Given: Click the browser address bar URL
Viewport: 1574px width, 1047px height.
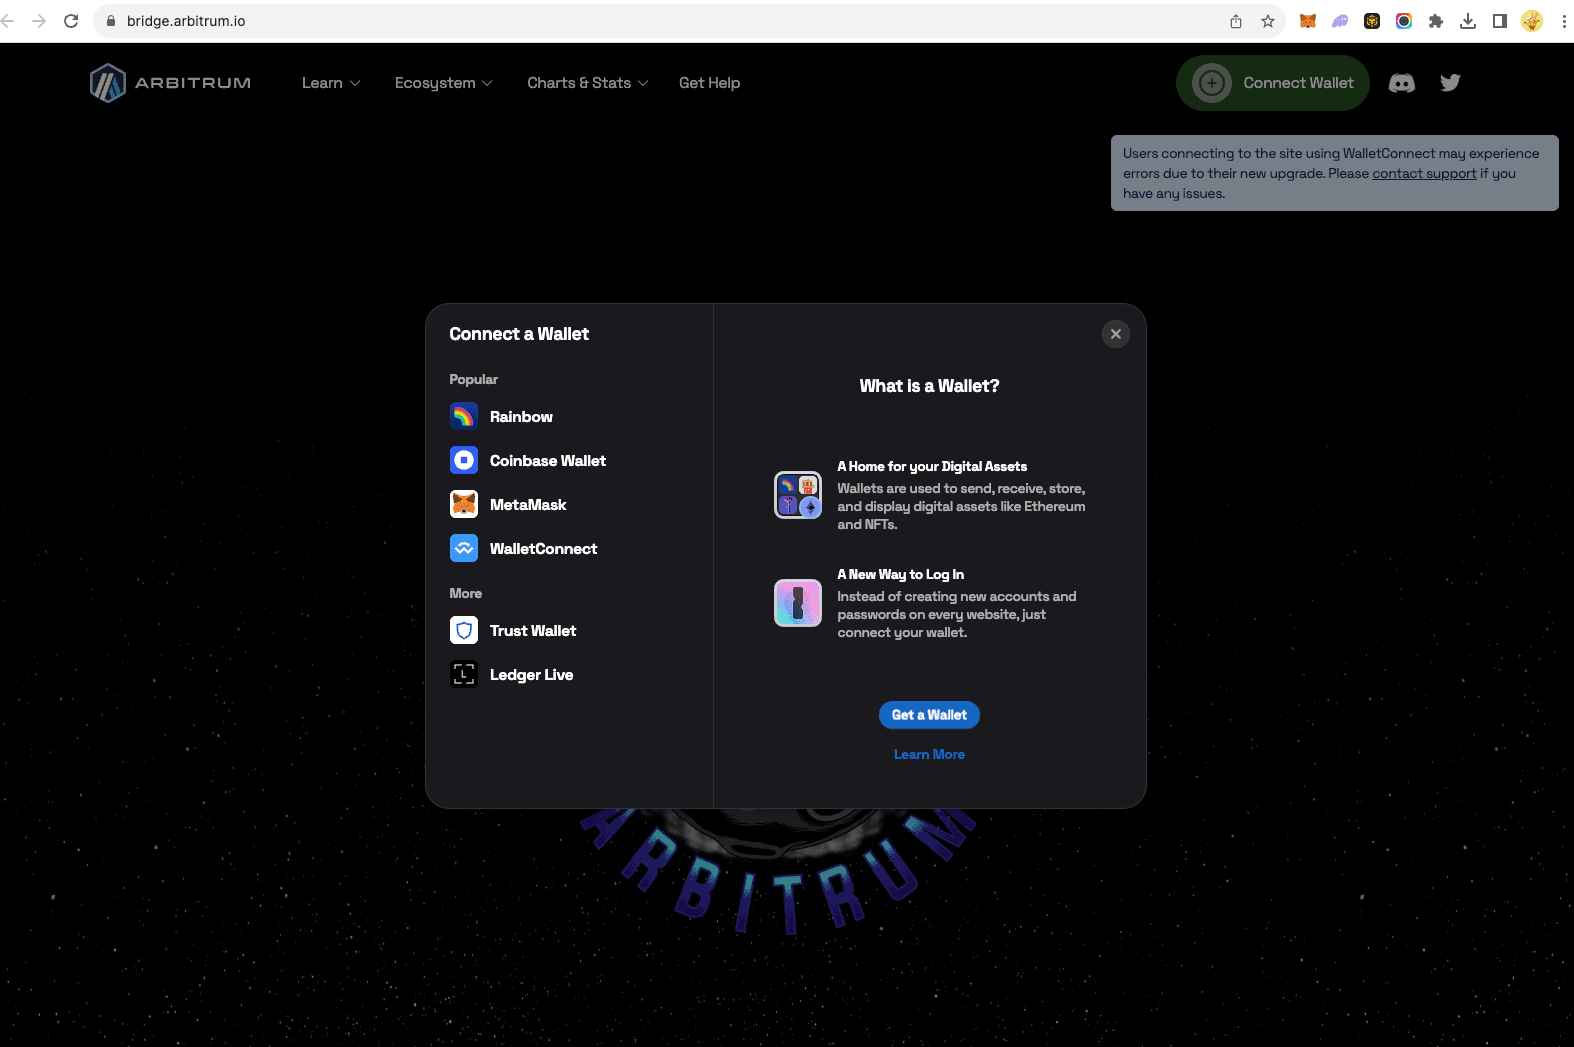Looking at the screenshot, I should pos(186,21).
